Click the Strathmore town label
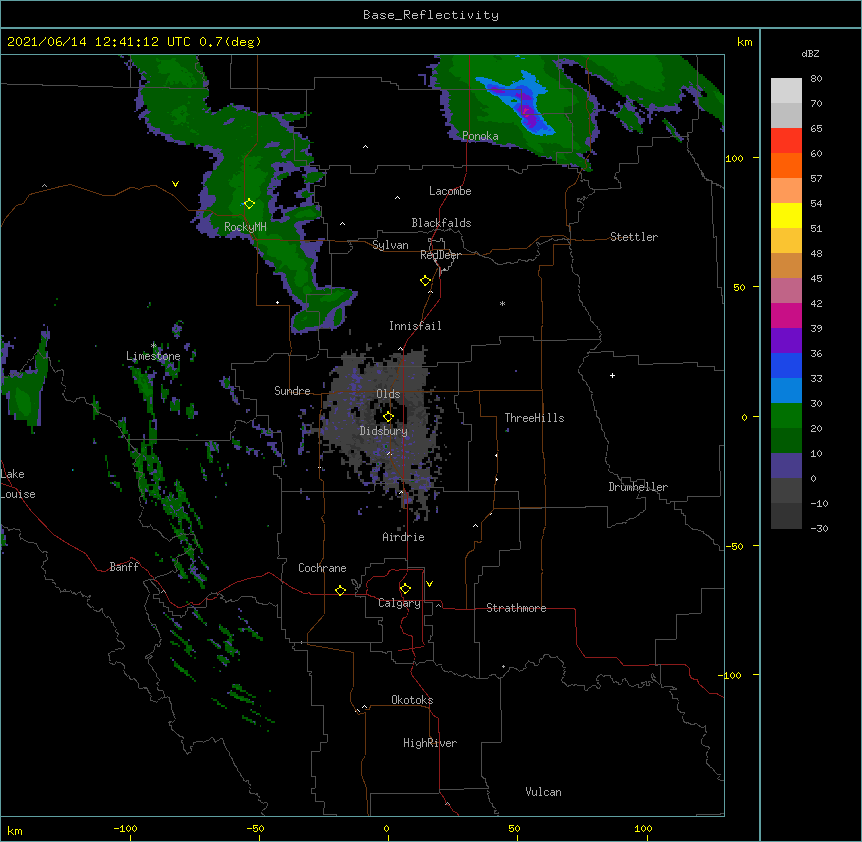 click(x=516, y=608)
